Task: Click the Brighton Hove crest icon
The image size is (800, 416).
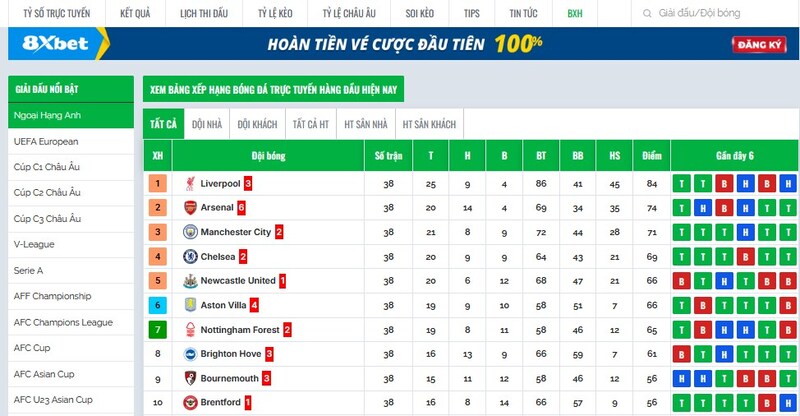Action: [x=189, y=354]
